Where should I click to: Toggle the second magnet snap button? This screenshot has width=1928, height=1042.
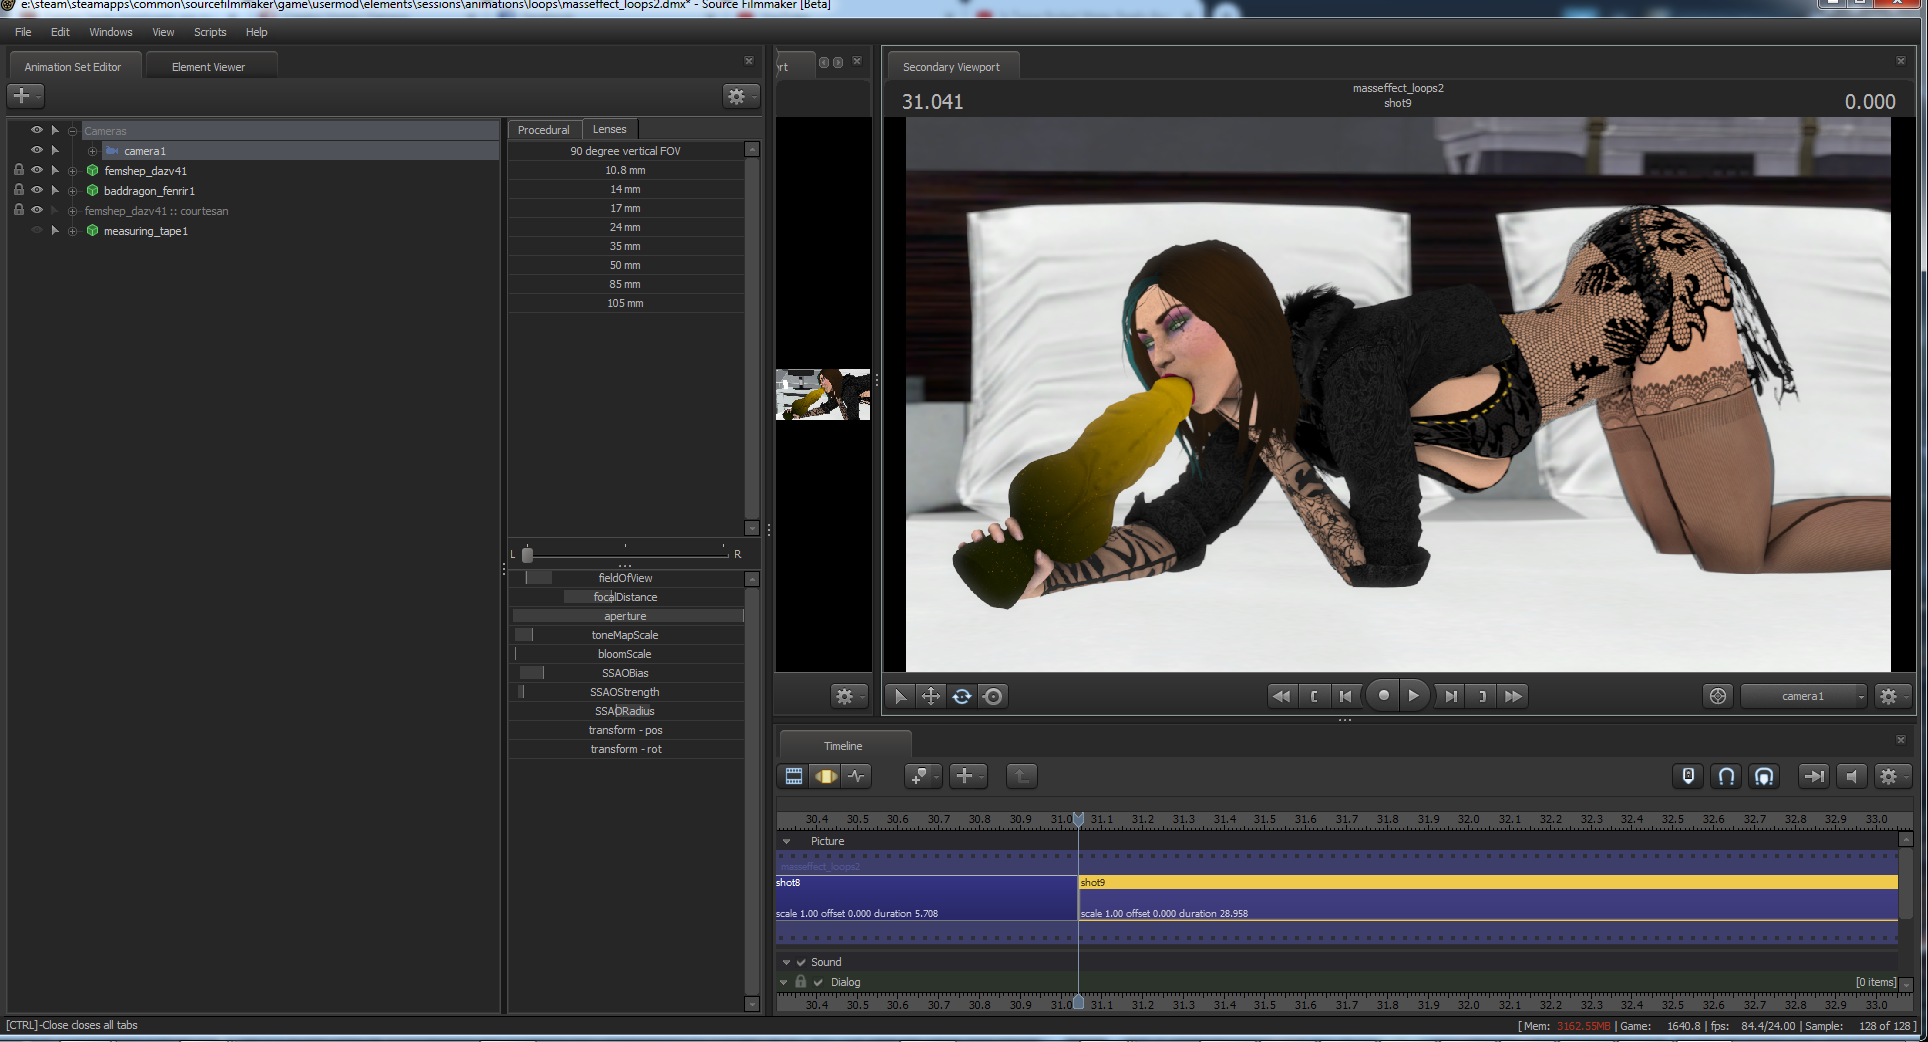[x=1726, y=776]
